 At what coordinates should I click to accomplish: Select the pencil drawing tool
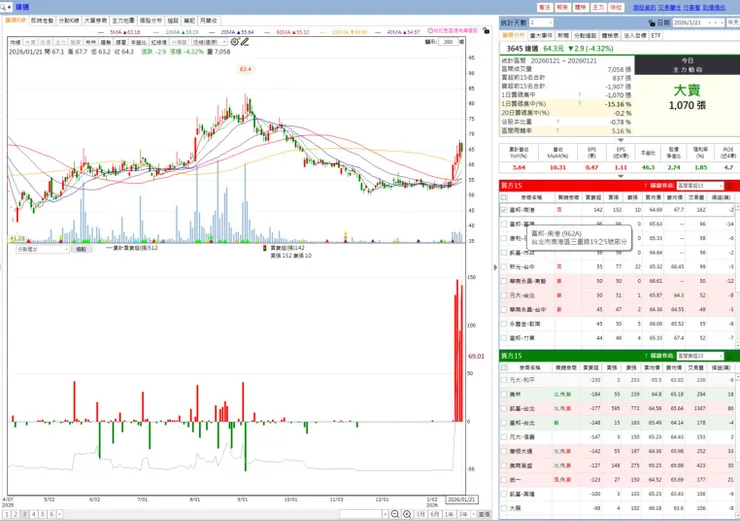pyautogui.click(x=244, y=42)
